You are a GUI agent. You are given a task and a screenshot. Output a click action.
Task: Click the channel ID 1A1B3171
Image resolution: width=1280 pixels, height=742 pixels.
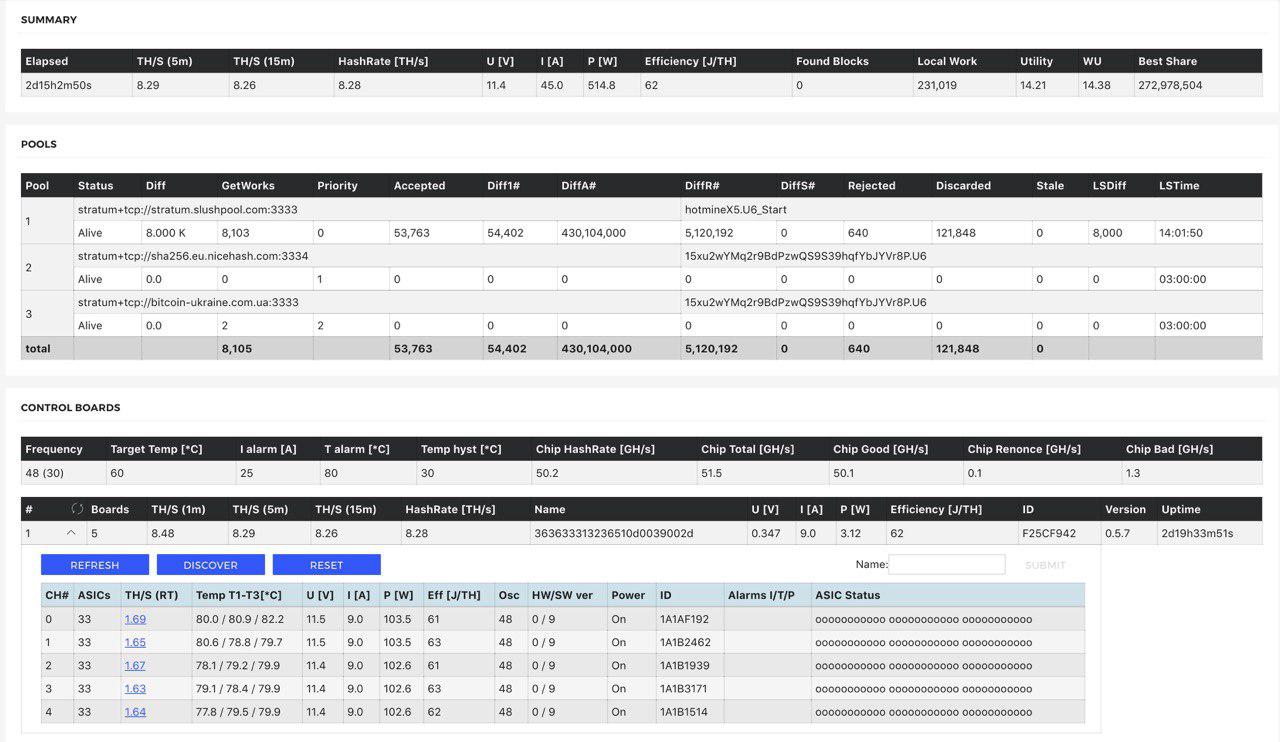(683, 688)
